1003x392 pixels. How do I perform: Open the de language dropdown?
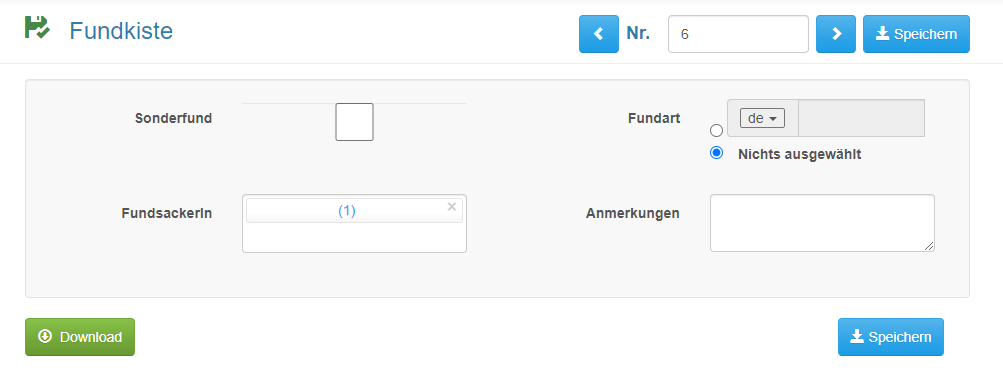coord(762,118)
